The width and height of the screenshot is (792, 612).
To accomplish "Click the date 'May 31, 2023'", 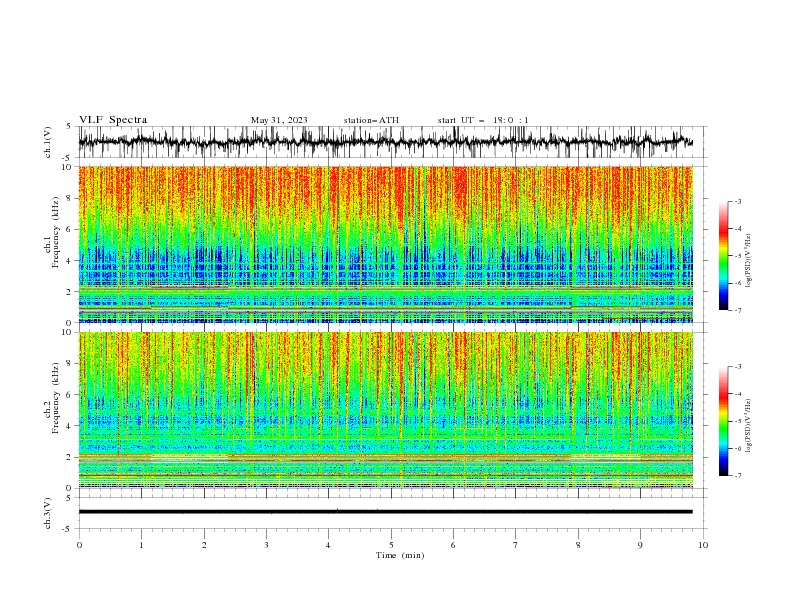I will pos(279,120).
